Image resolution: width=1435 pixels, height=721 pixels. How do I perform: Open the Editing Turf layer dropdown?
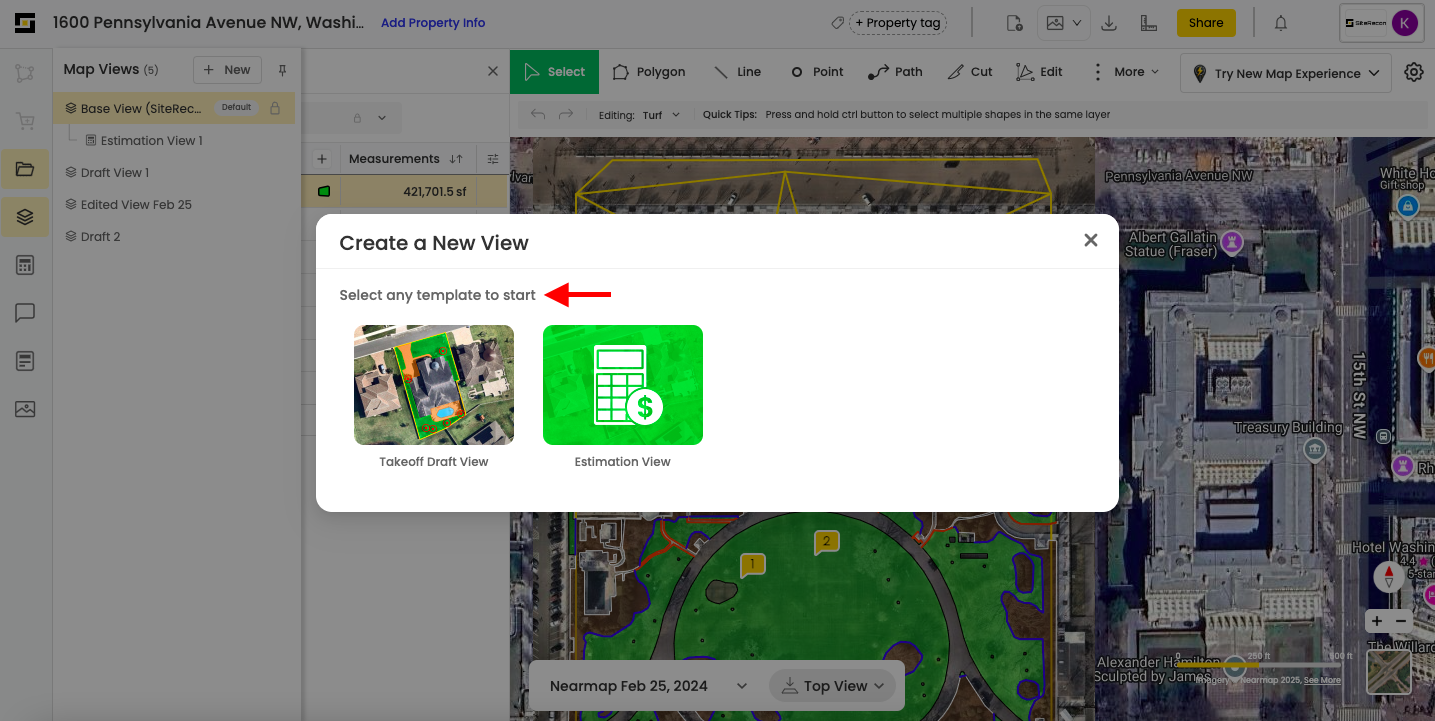point(660,115)
